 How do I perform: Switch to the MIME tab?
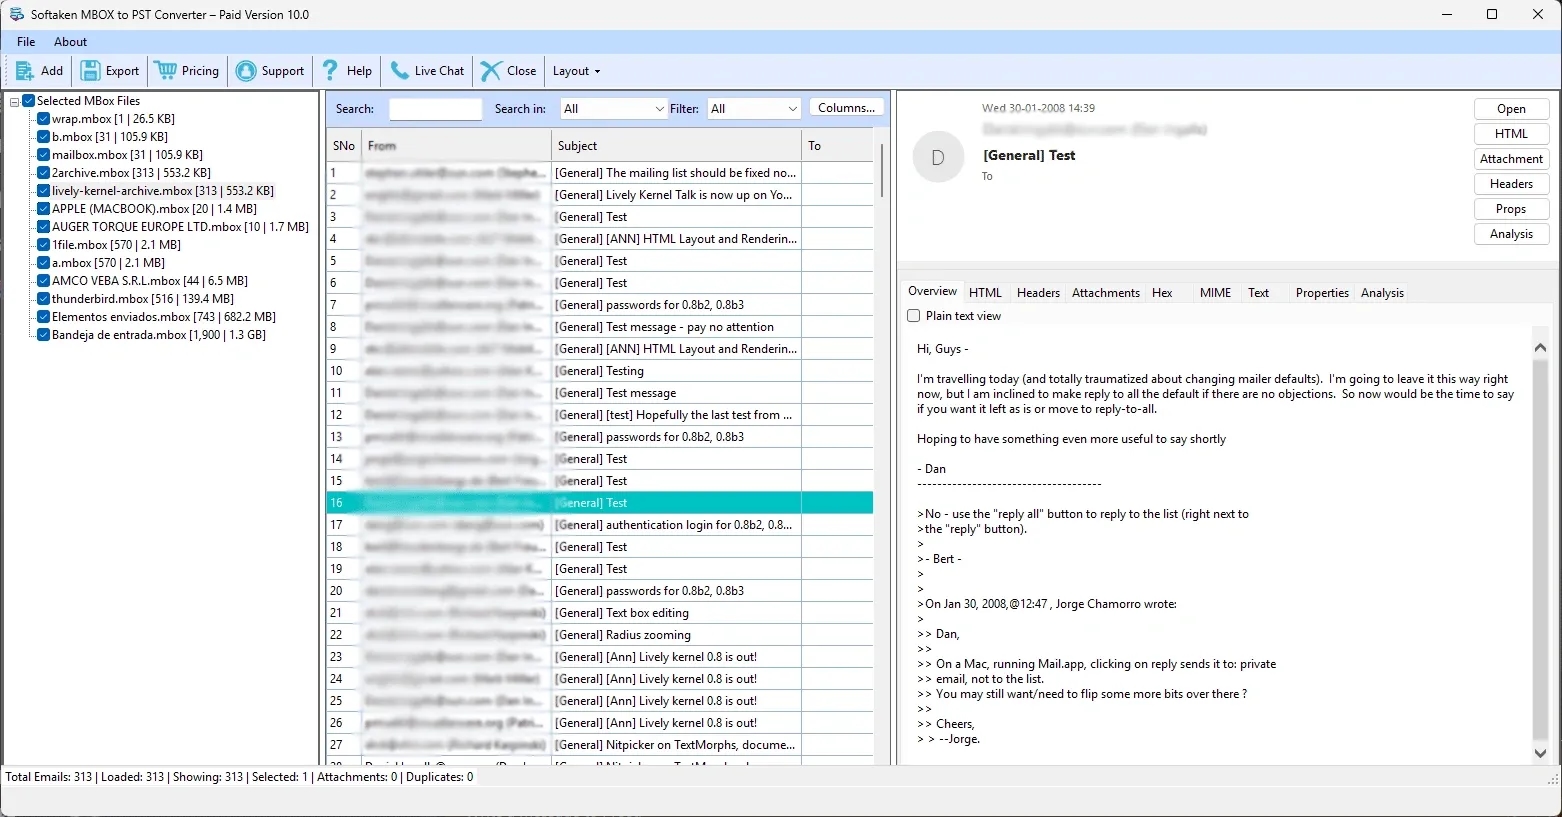[1215, 293]
